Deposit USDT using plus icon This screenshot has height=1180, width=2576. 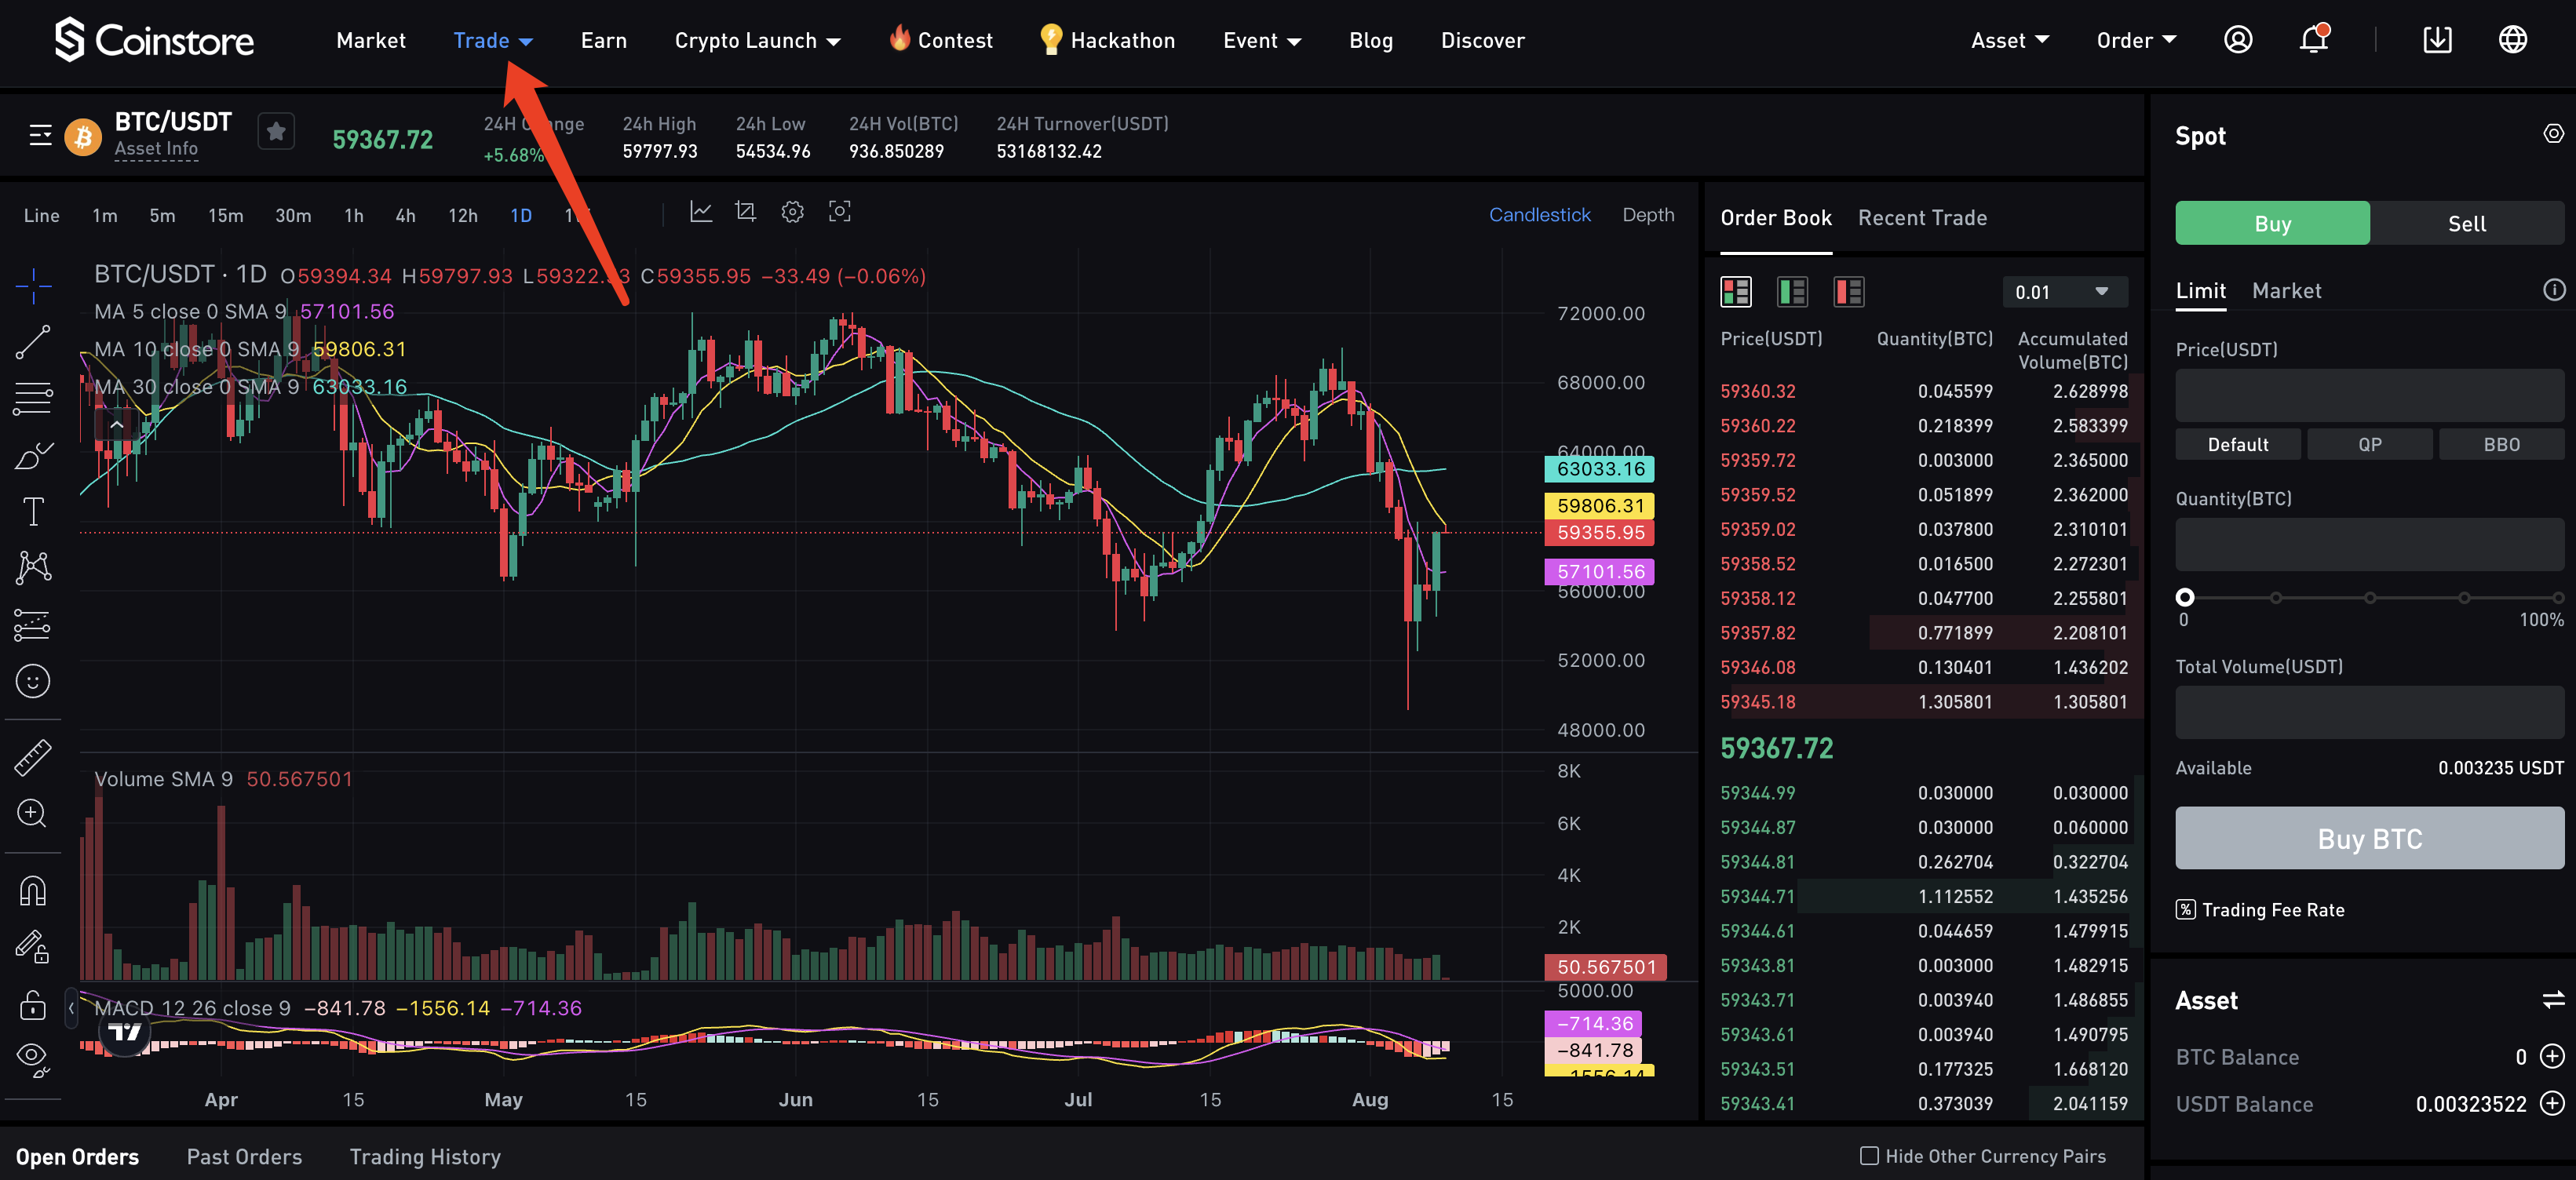(x=2552, y=1103)
